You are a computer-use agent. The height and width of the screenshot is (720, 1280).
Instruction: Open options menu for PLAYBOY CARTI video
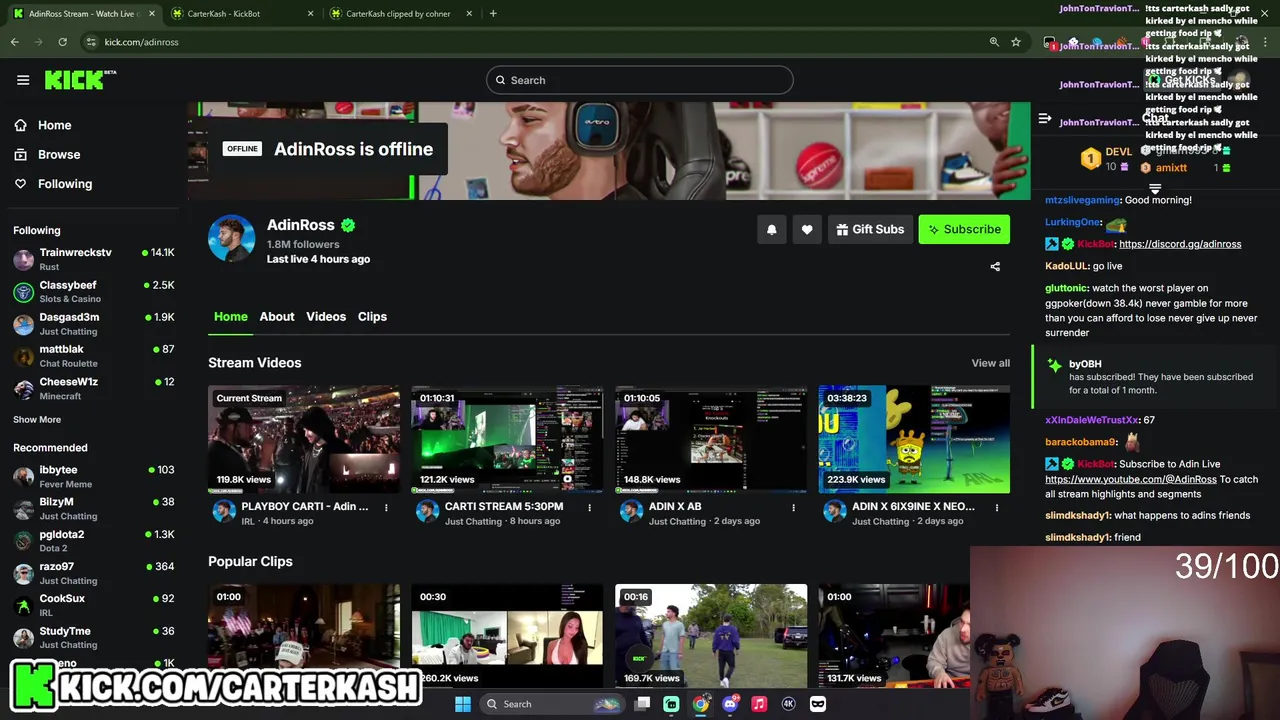pyautogui.click(x=386, y=508)
